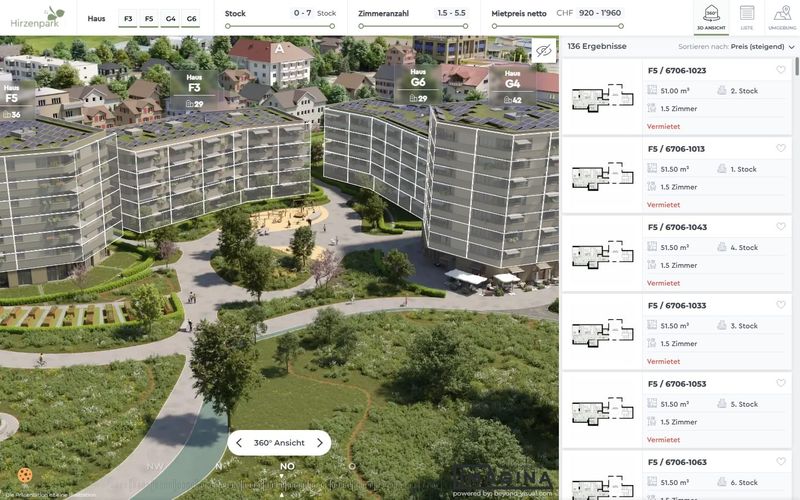Screen dimensions: 800x500
Task: Click '1.5 Zimmer' in listing 6706-1043
Action: pyautogui.click(x=679, y=265)
